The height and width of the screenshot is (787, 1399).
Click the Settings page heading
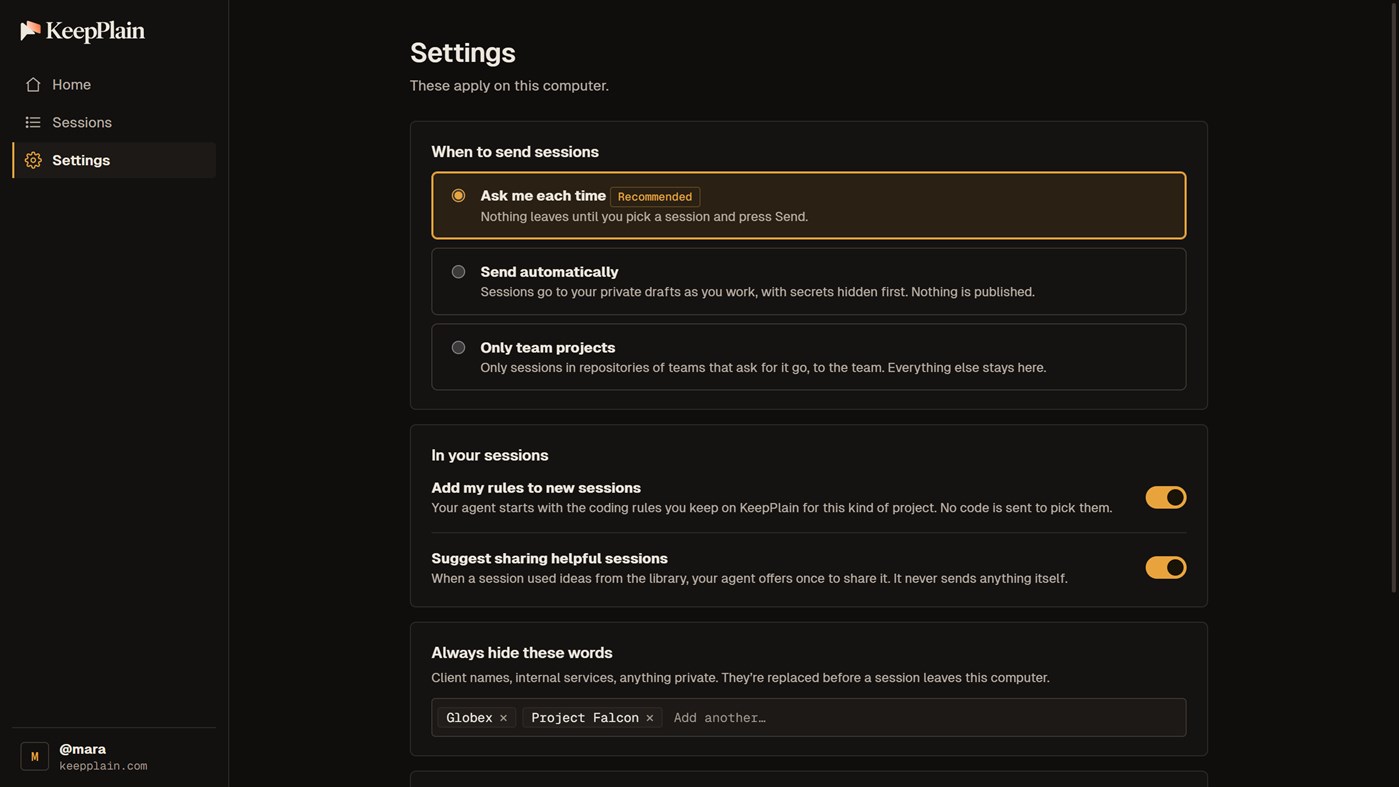(x=463, y=53)
